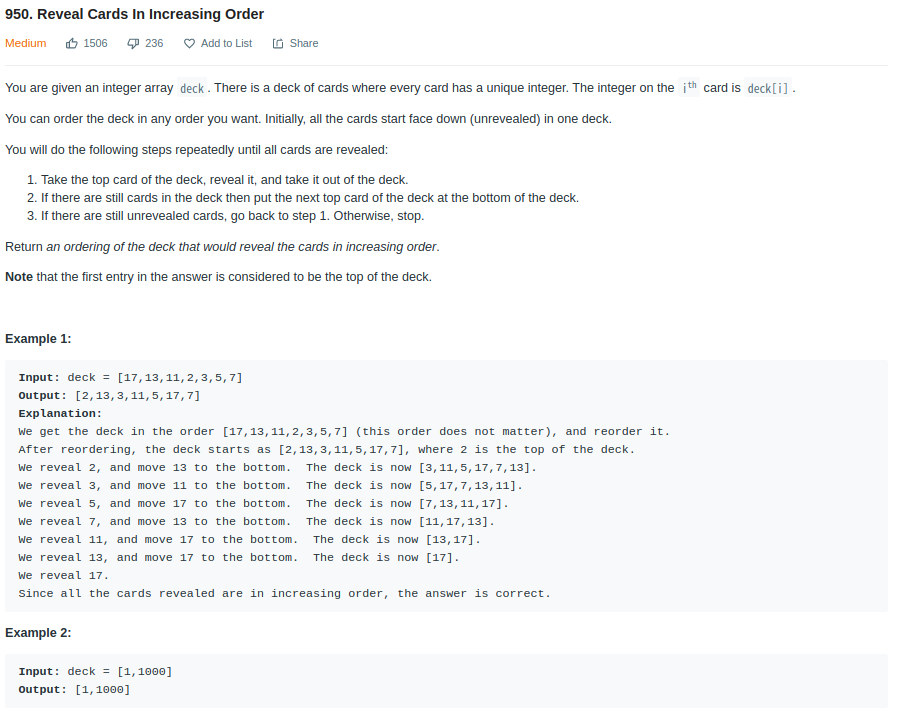Click the heart icon for Add to List
The width and height of the screenshot is (899, 720).
pyautogui.click(x=189, y=44)
